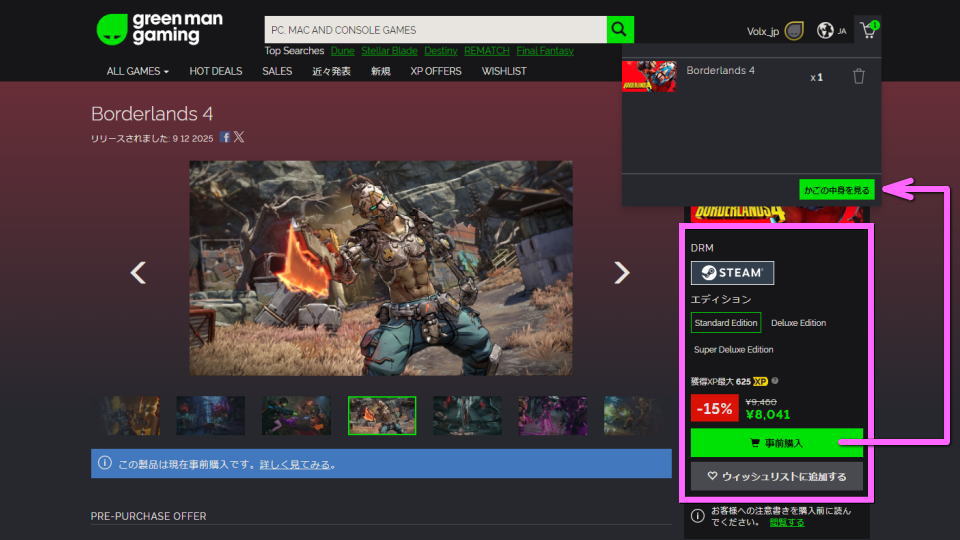Viewport: 960px width, 540px height.
Task: Click the Destiny top search link
Action: click(441, 51)
